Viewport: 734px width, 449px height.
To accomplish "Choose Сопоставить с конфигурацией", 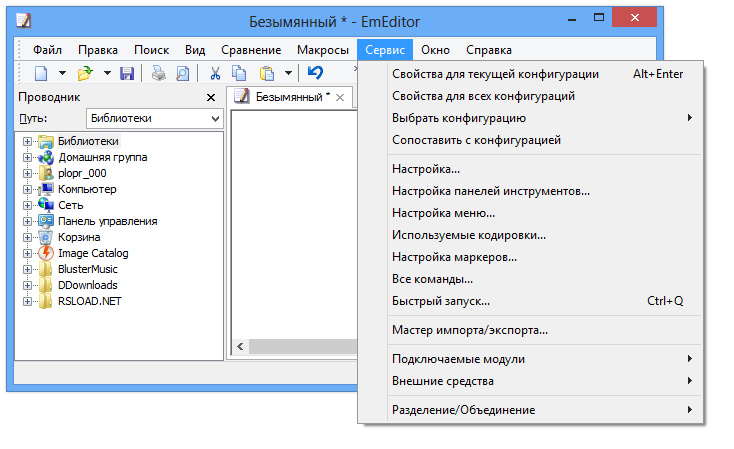I will pyautogui.click(x=531, y=140).
